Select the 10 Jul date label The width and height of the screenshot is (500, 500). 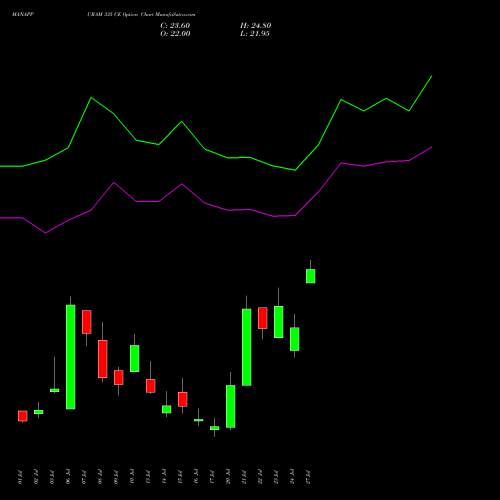coord(132,477)
